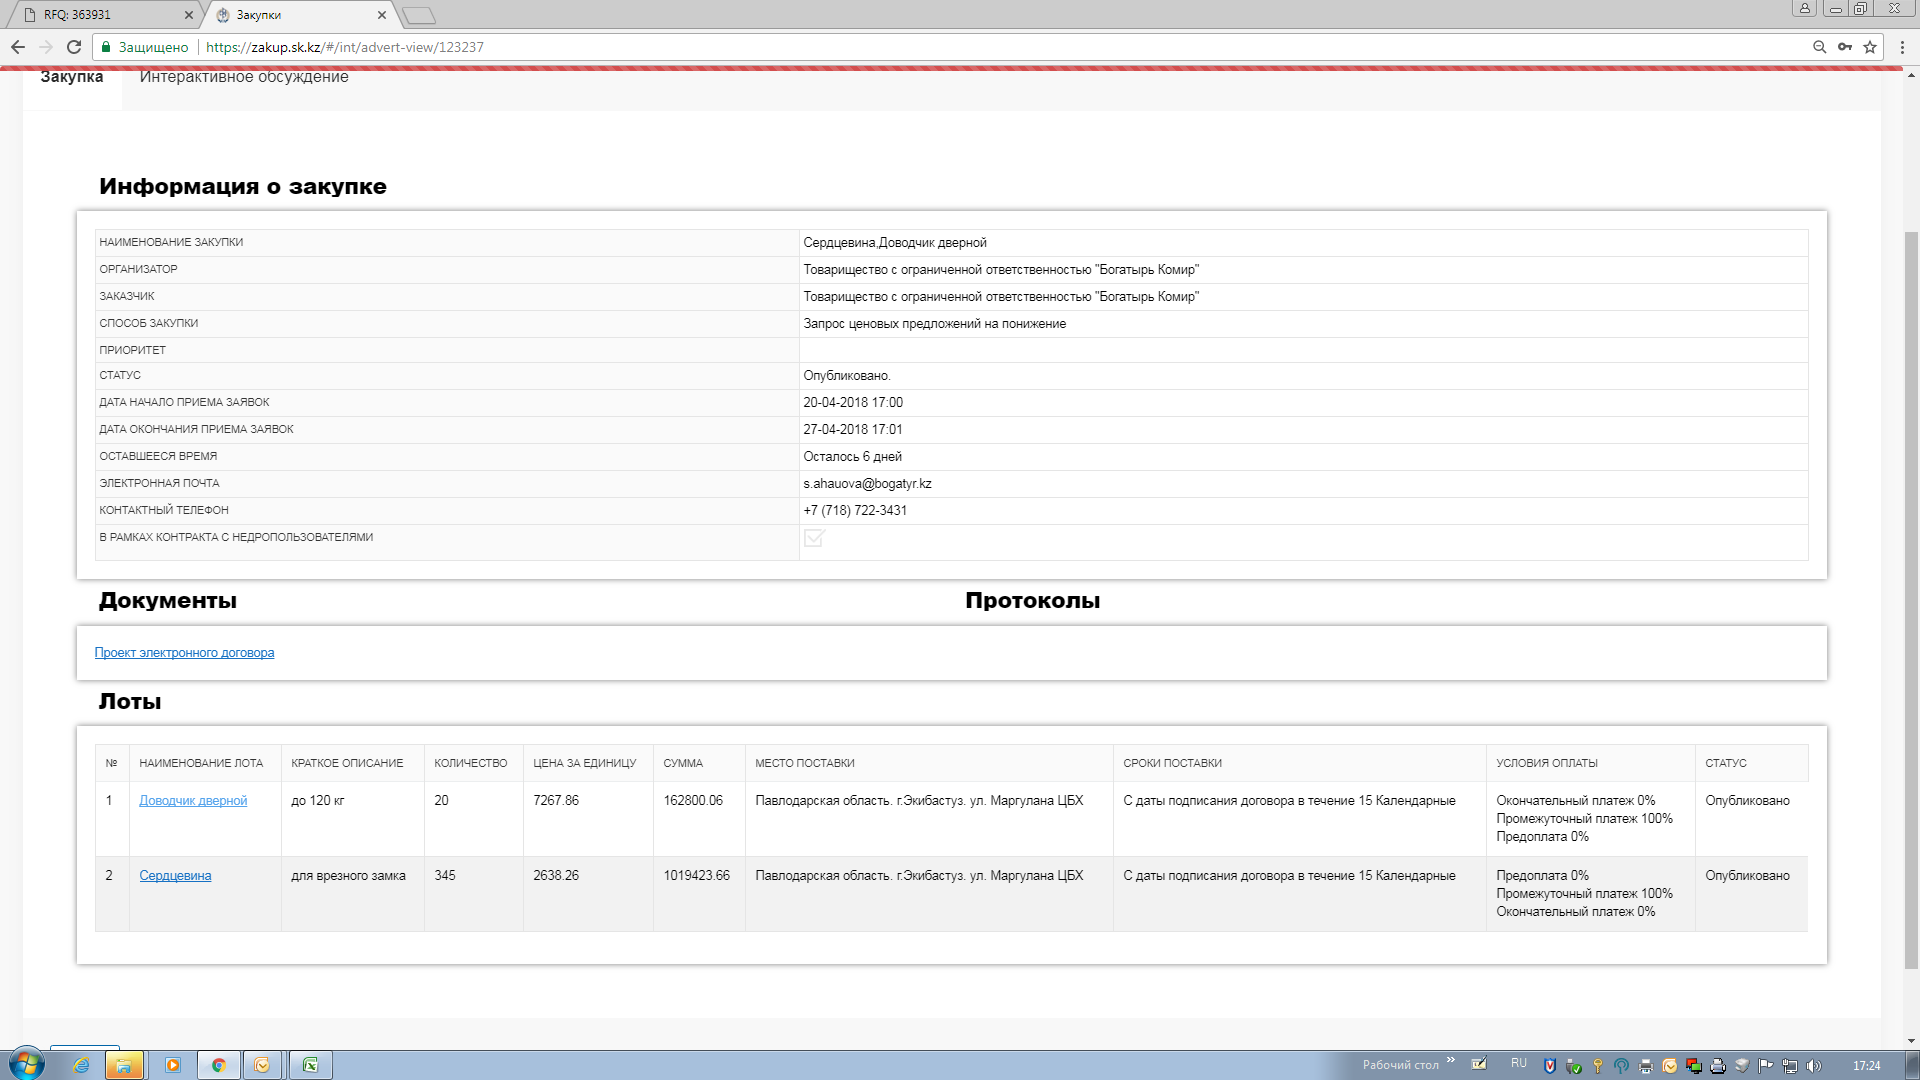This screenshot has height=1080, width=1920.
Task: Open Windows Media Player on taskbar
Action: pos(172,1065)
